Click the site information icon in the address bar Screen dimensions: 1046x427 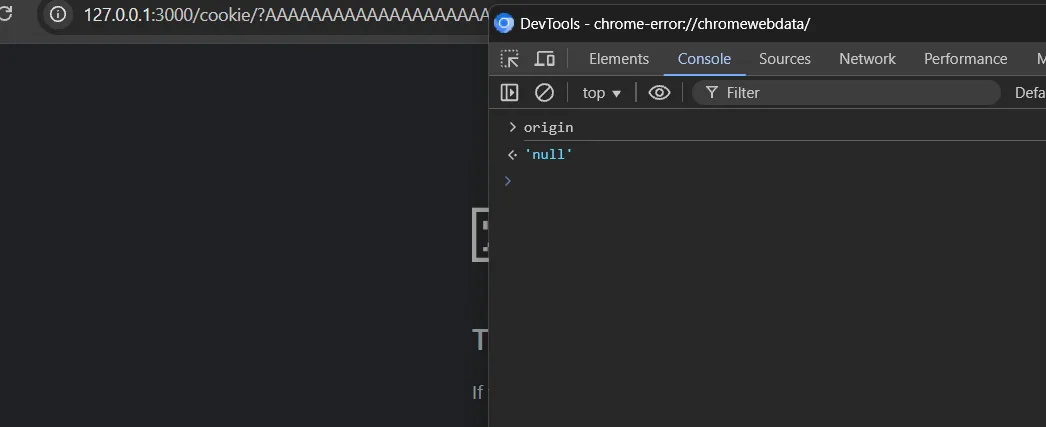58,14
